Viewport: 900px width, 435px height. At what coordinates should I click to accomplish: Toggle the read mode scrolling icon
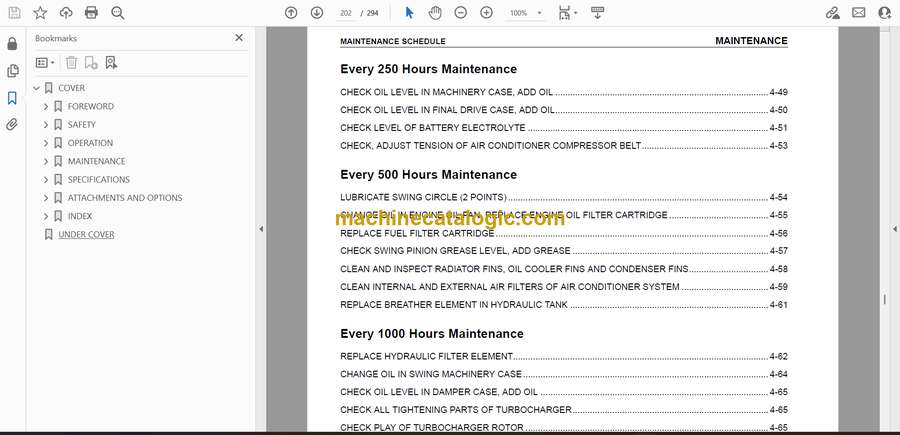[598, 13]
